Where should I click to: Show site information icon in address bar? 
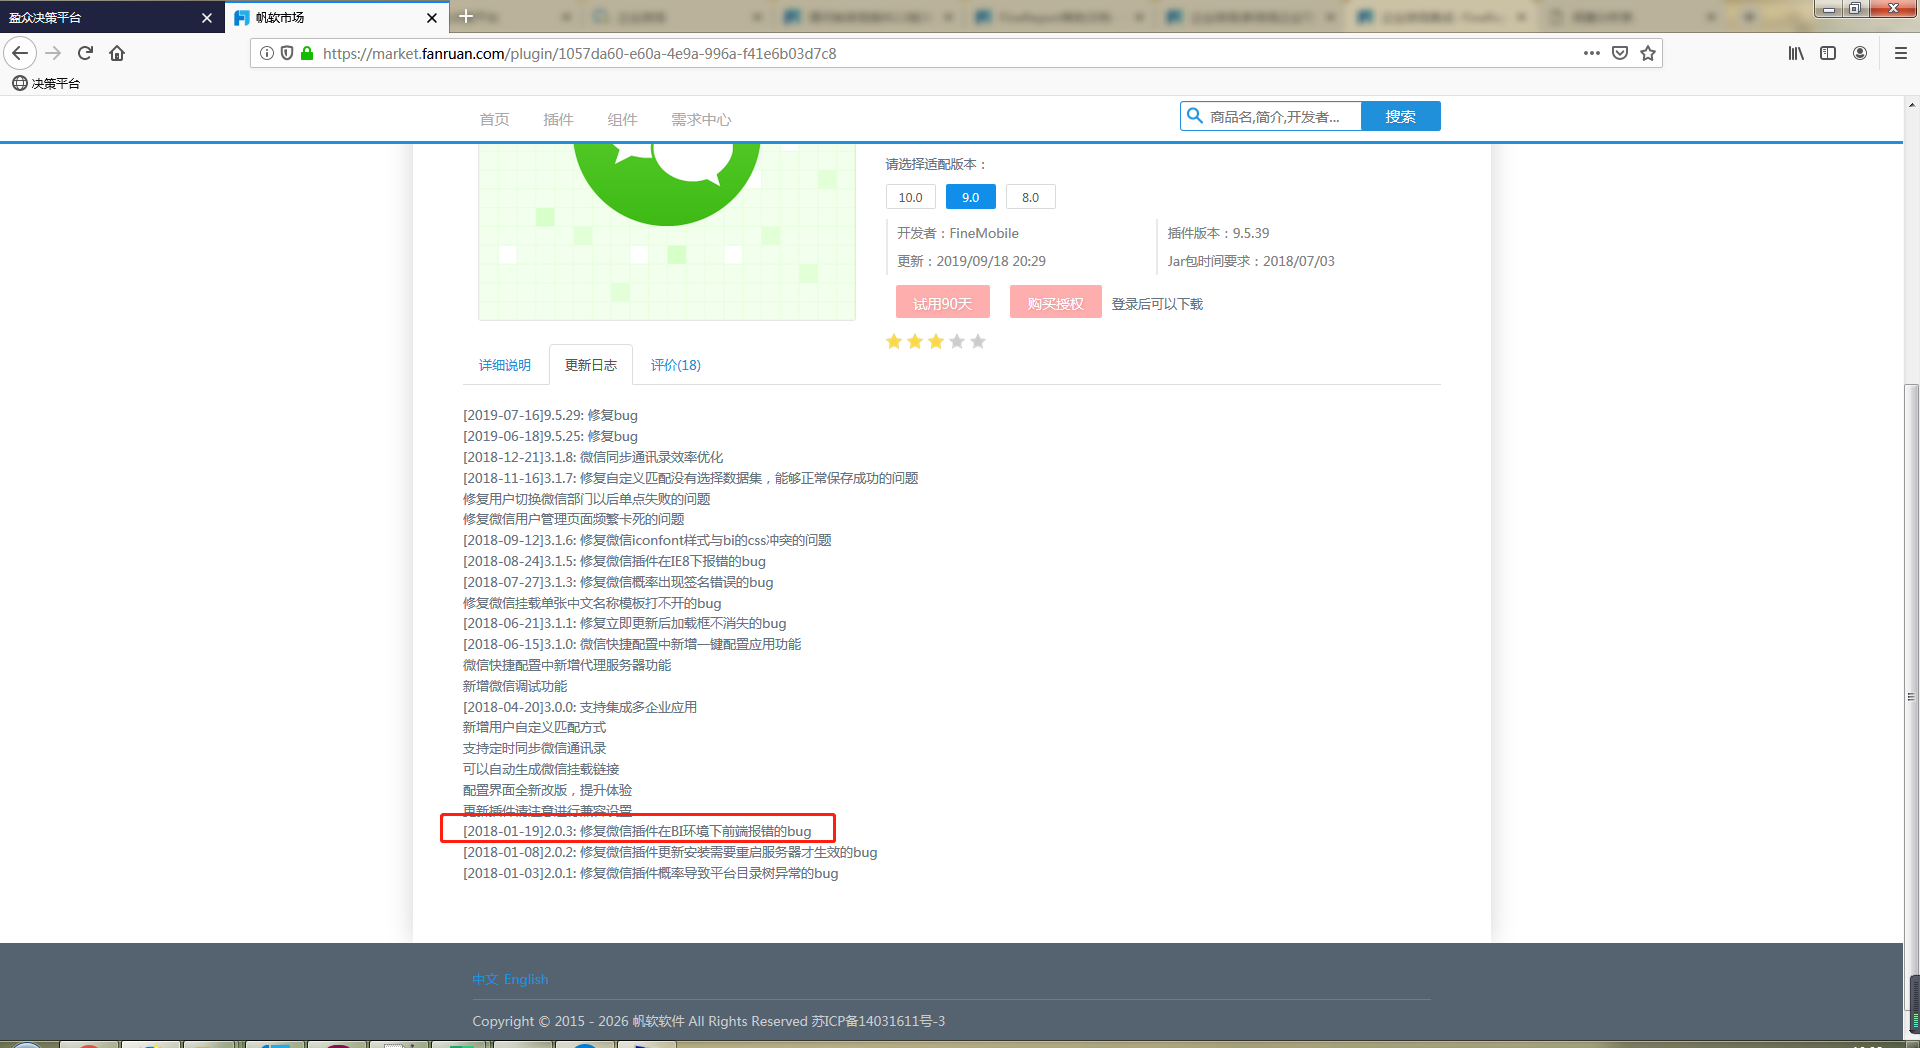pos(267,53)
